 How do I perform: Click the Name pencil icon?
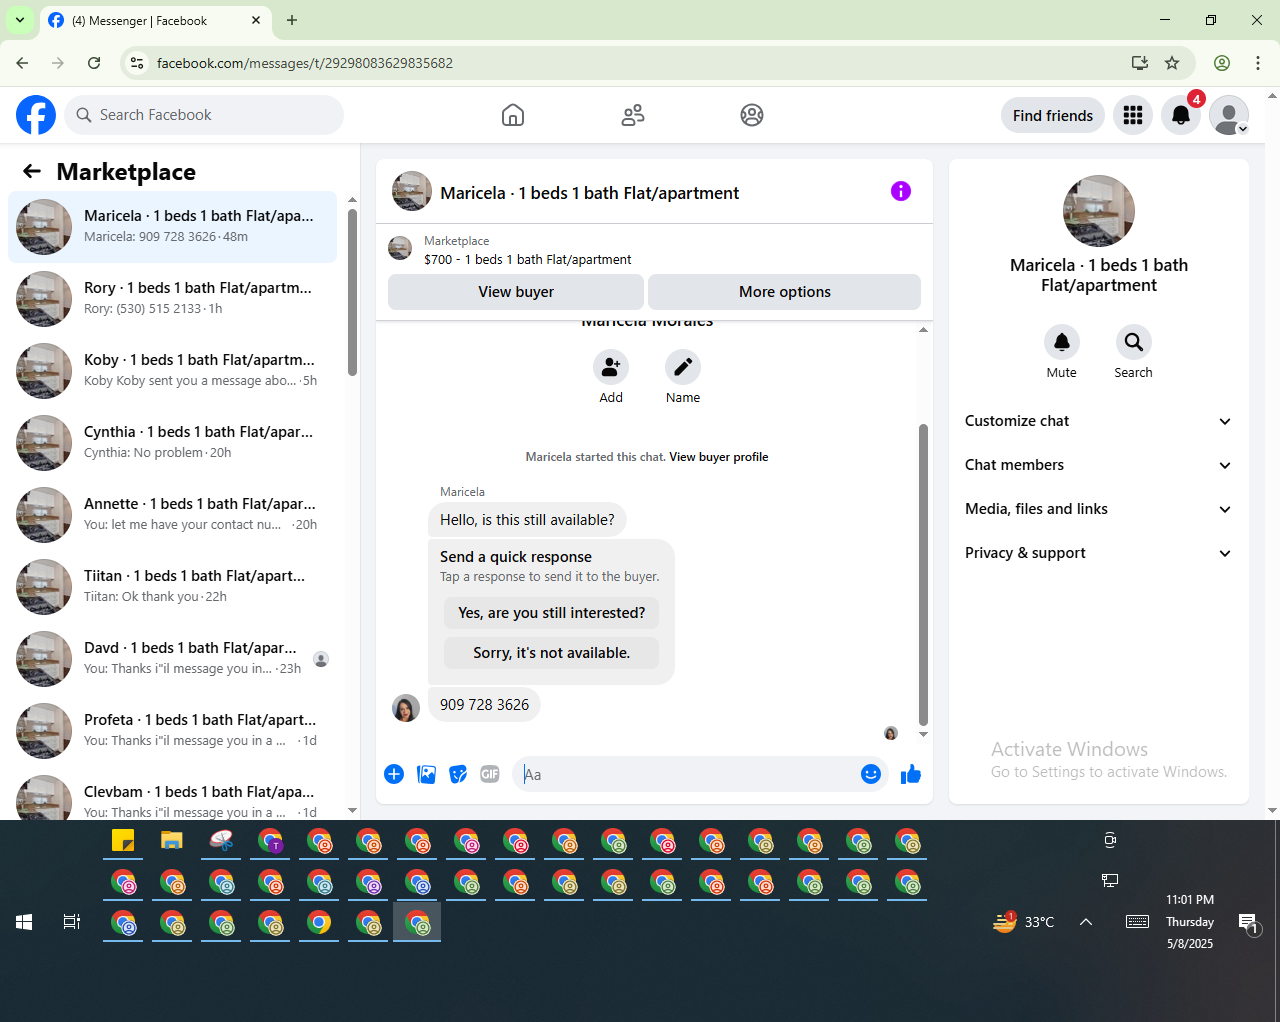click(683, 367)
